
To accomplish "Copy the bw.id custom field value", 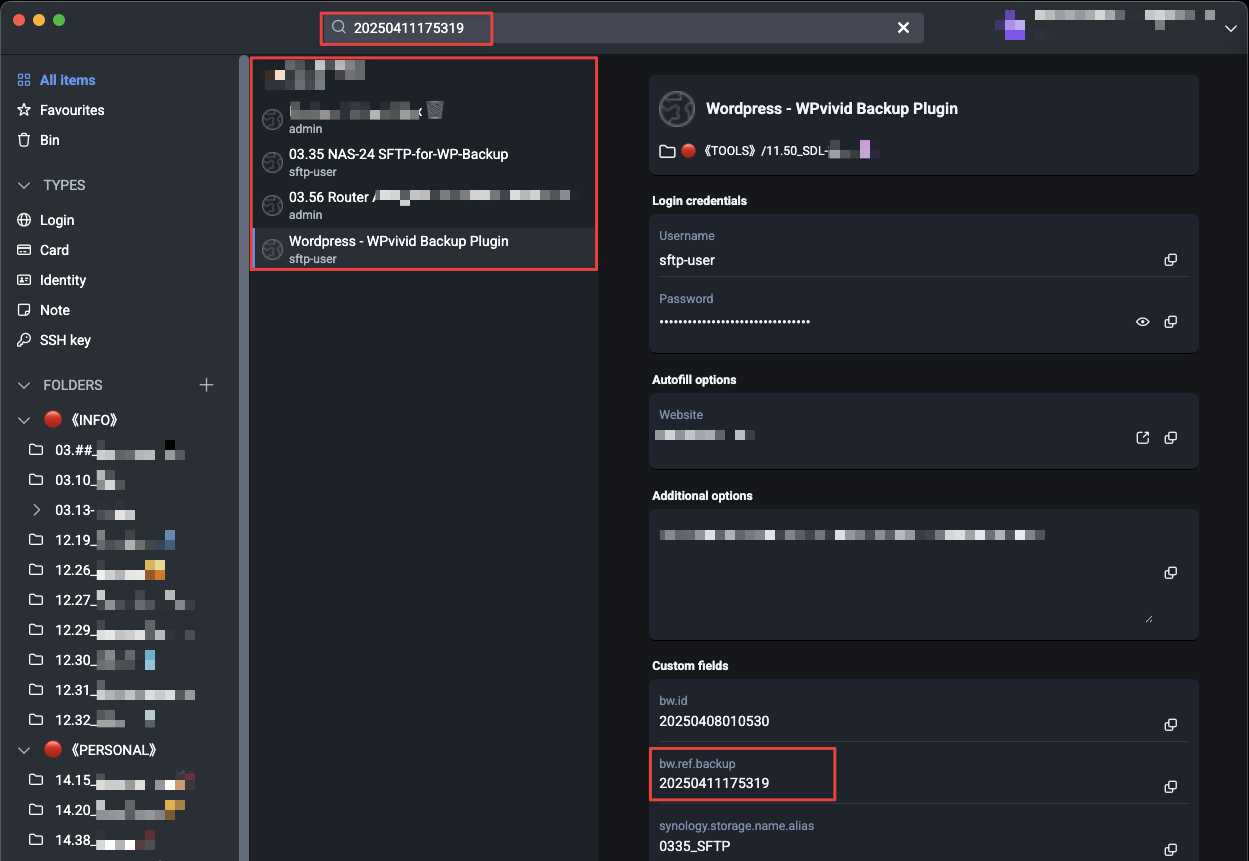I will click(x=1170, y=724).
